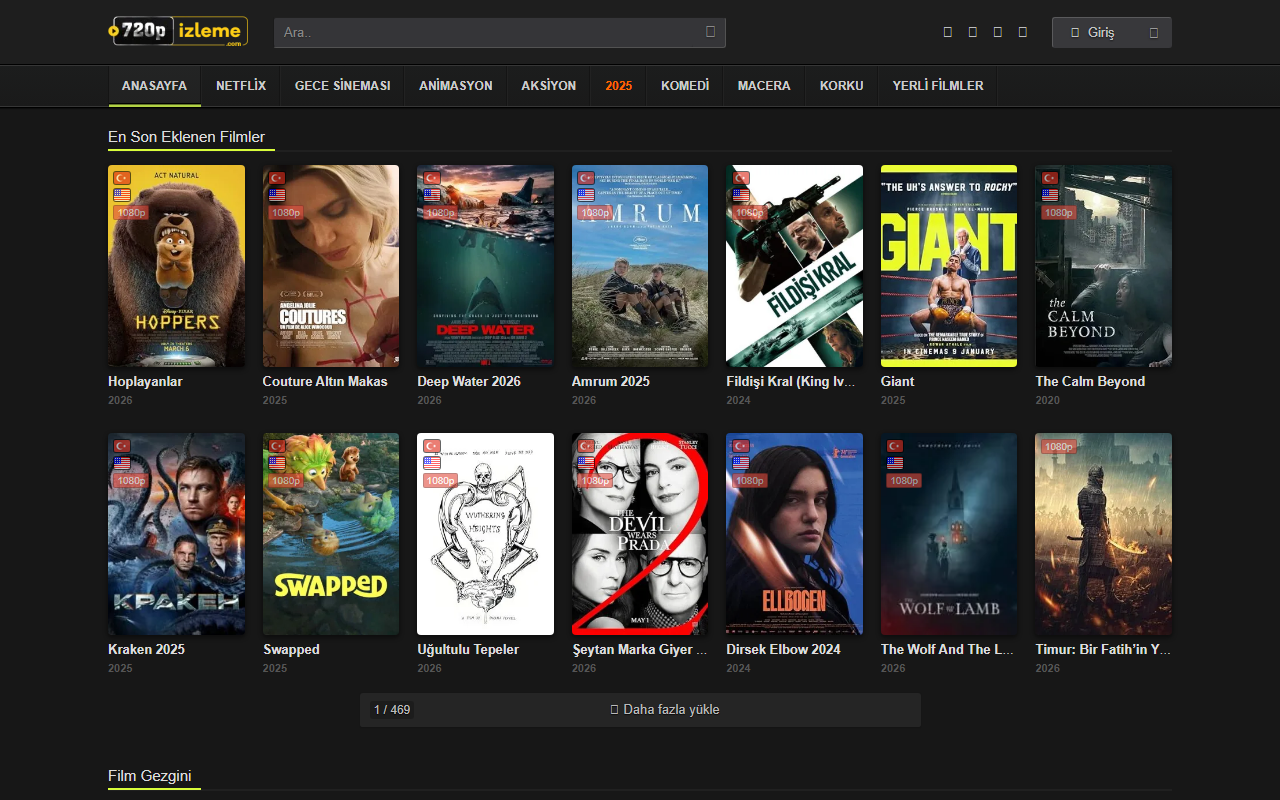The height and width of the screenshot is (800, 1280).
Task: Click the 1080p badge on Şeytan Marka Giyer poster
Action: coord(595,481)
